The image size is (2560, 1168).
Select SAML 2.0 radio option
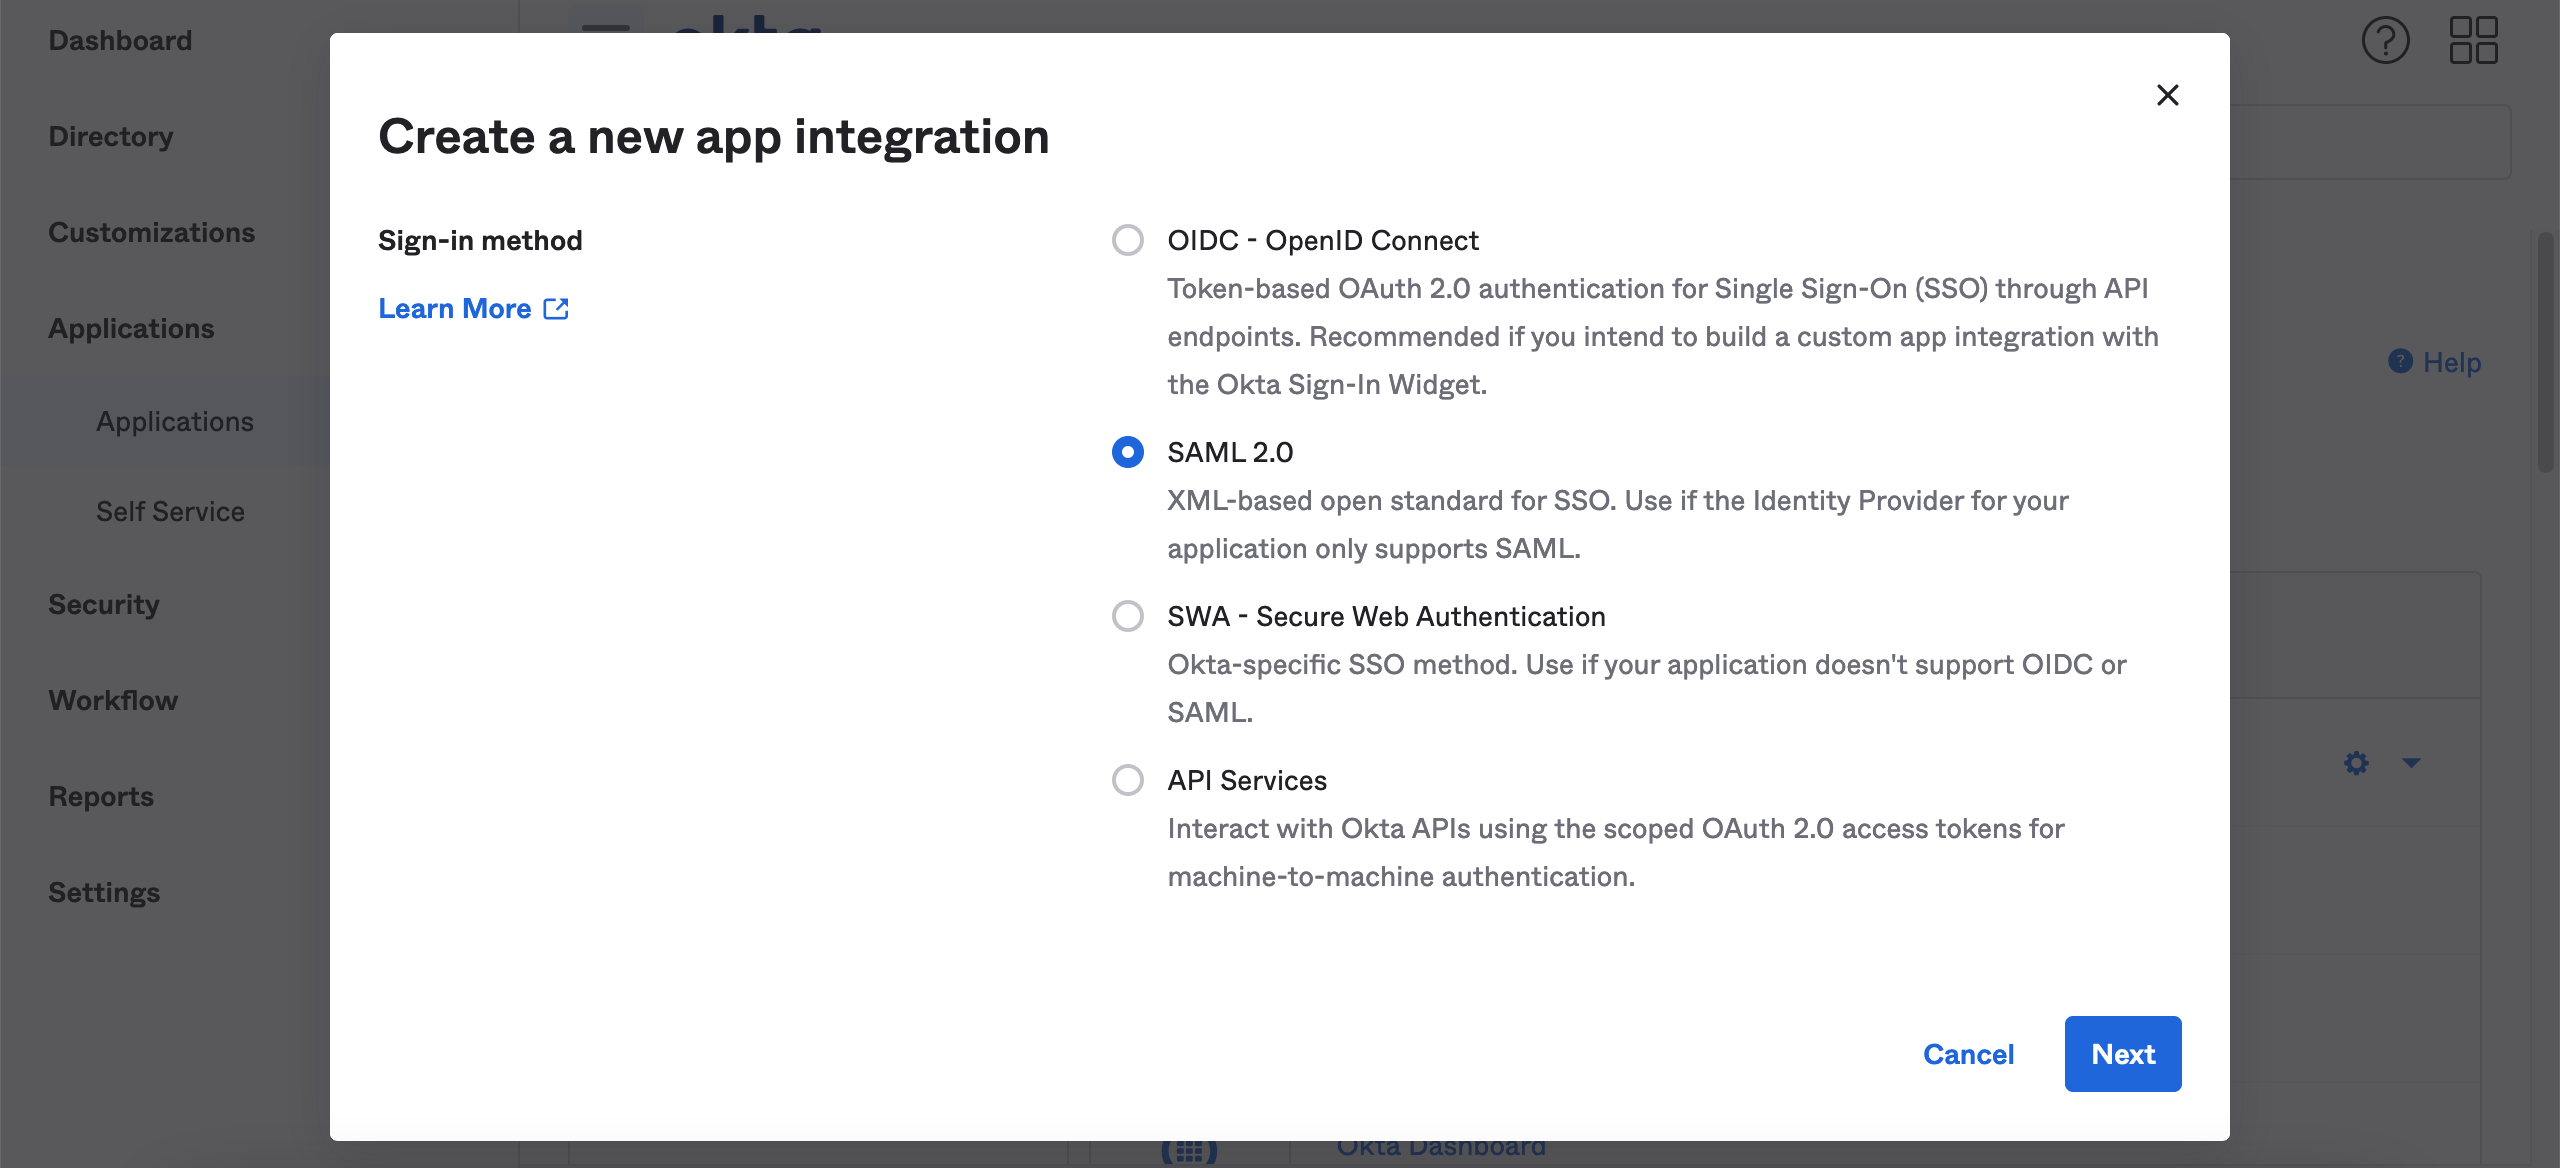pos(1128,452)
